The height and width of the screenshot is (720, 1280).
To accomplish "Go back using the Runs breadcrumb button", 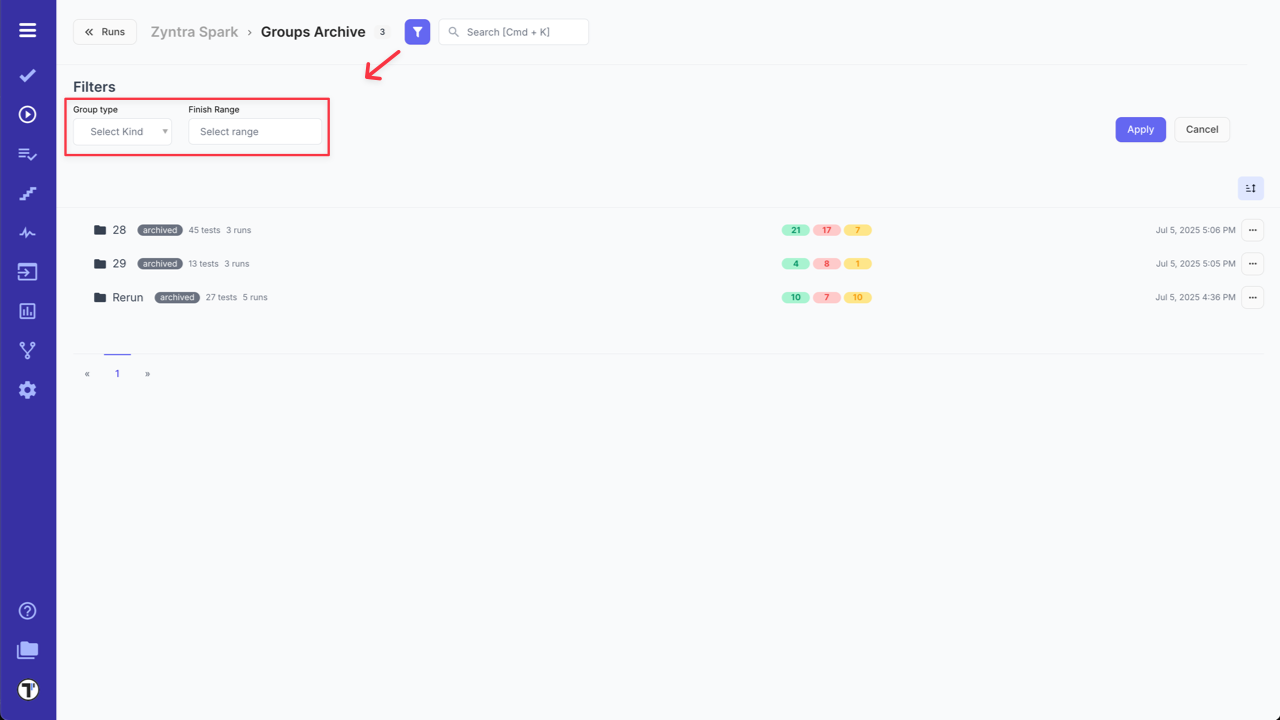I will coord(104,31).
